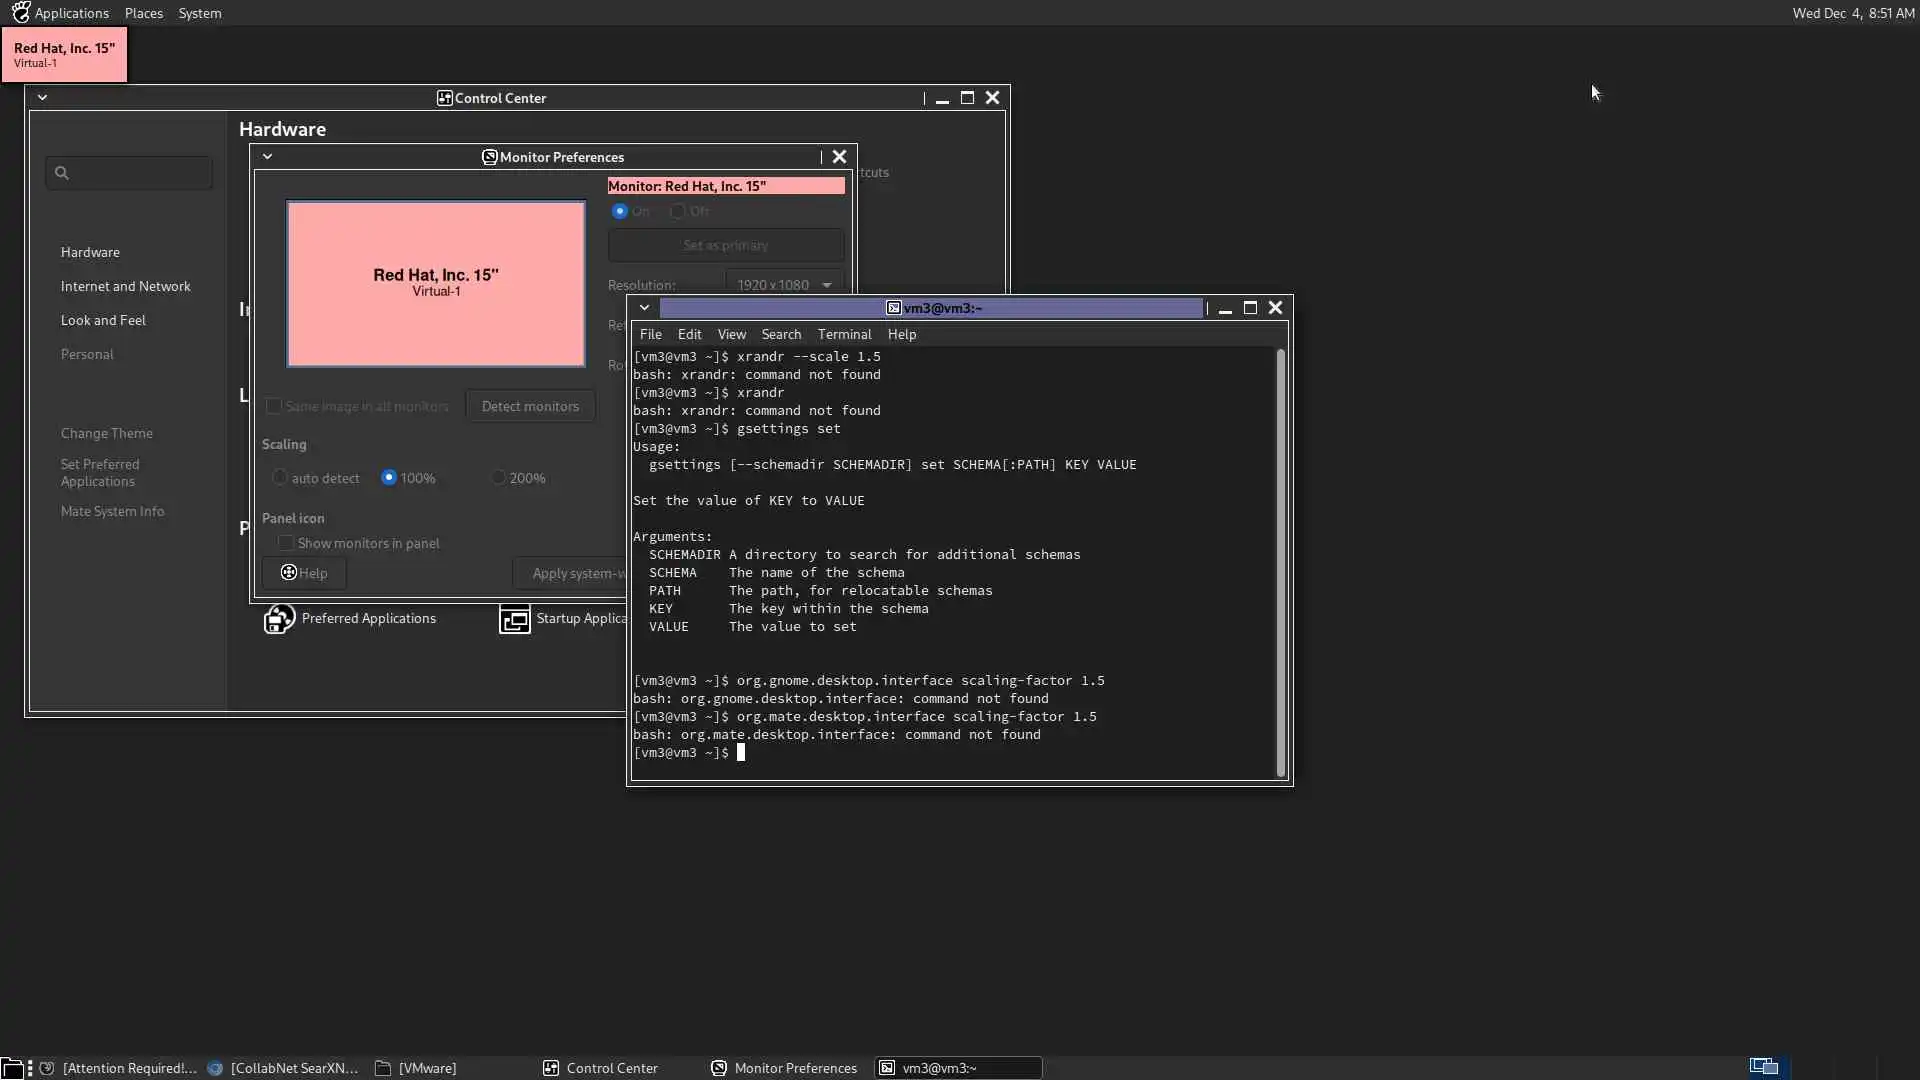Screen dimensions: 1920x1080
Task: Select auto detect scaling option
Action: click(x=280, y=478)
